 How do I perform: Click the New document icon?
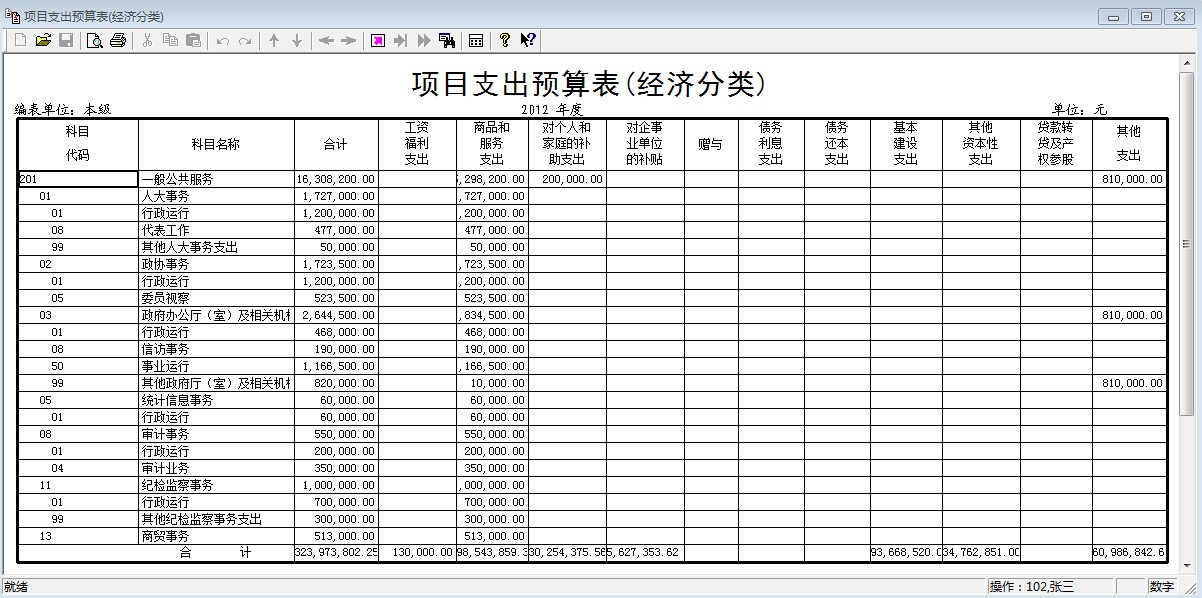(19, 40)
